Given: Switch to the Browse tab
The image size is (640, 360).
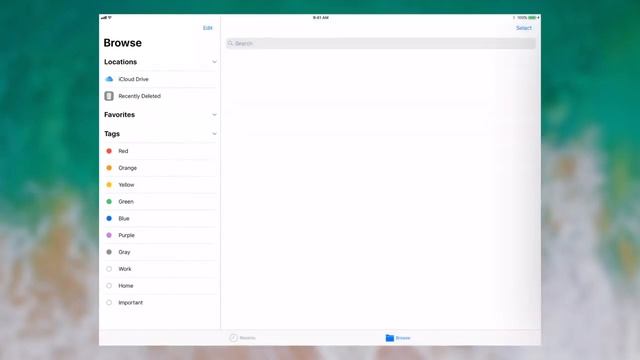Looking at the screenshot, I should [x=398, y=338].
